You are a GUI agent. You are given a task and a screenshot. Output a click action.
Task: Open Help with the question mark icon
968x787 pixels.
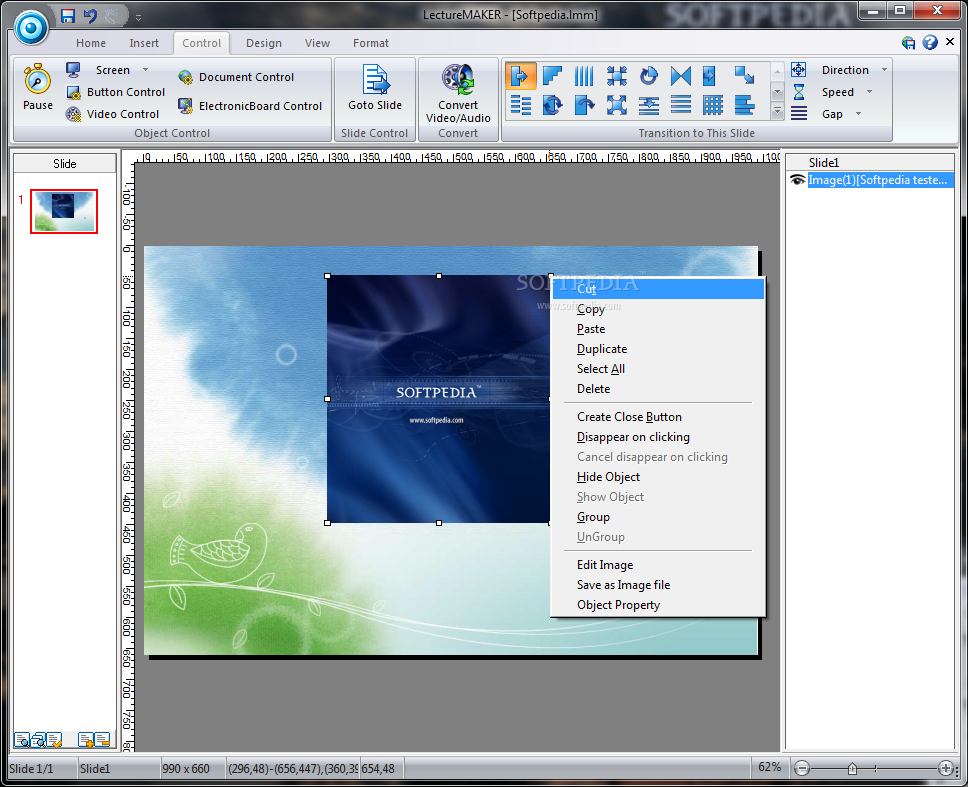click(x=930, y=42)
